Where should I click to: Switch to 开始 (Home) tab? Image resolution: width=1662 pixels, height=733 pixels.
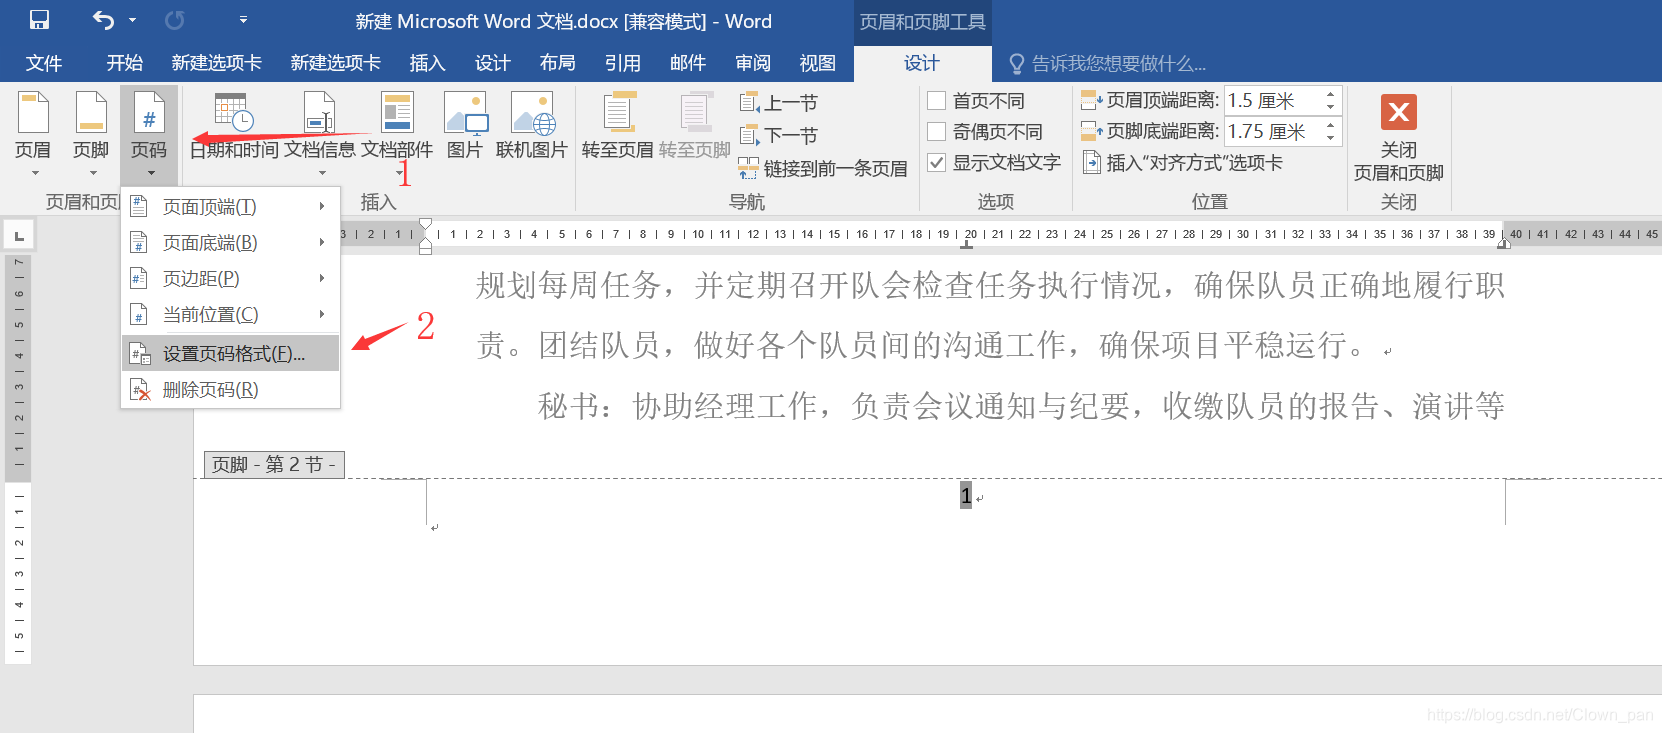[125, 63]
